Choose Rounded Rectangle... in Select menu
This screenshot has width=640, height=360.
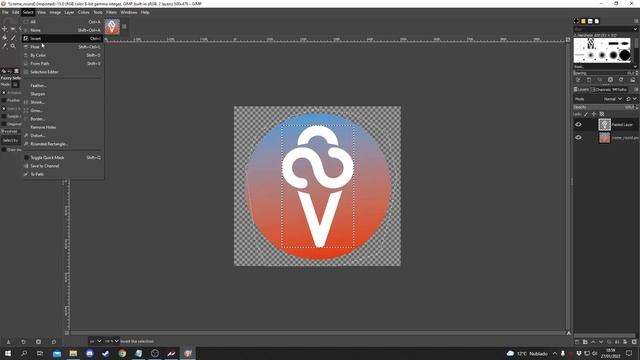[x=62, y=144]
